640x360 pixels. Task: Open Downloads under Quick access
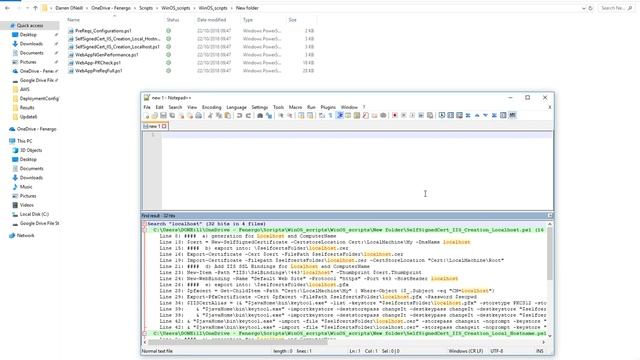[x=31, y=44]
